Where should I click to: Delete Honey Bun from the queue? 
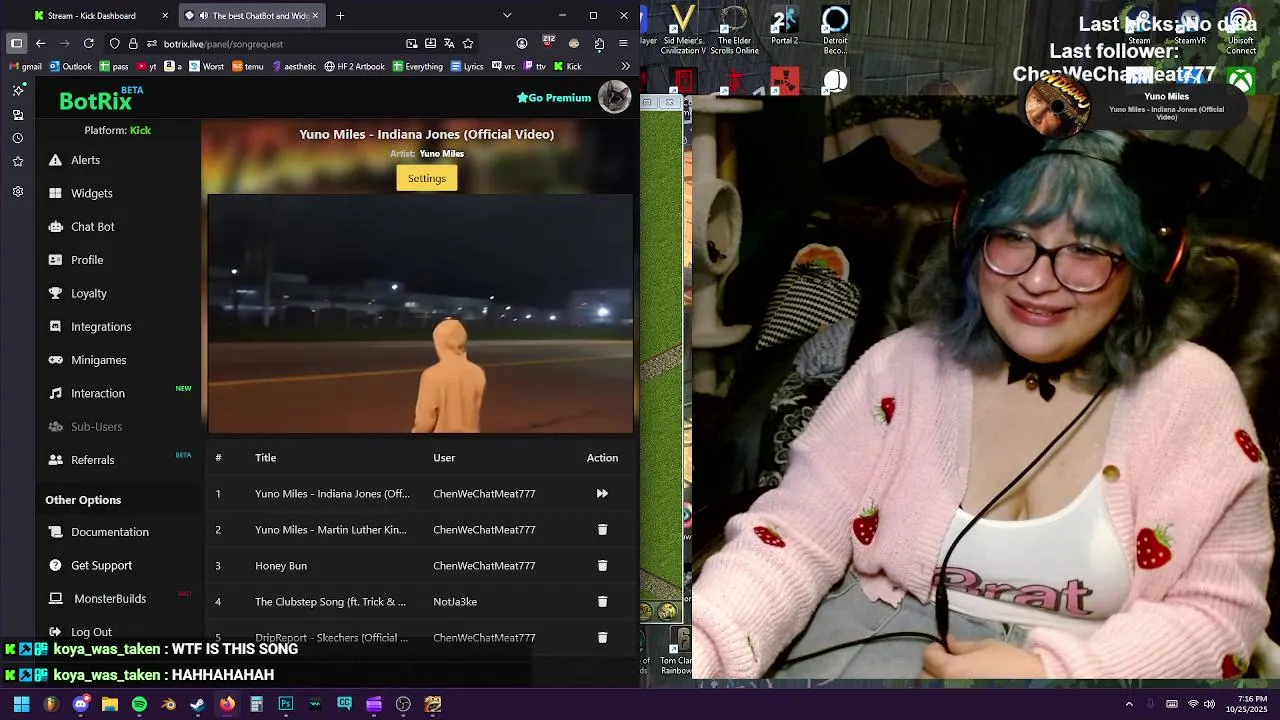(602, 565)
